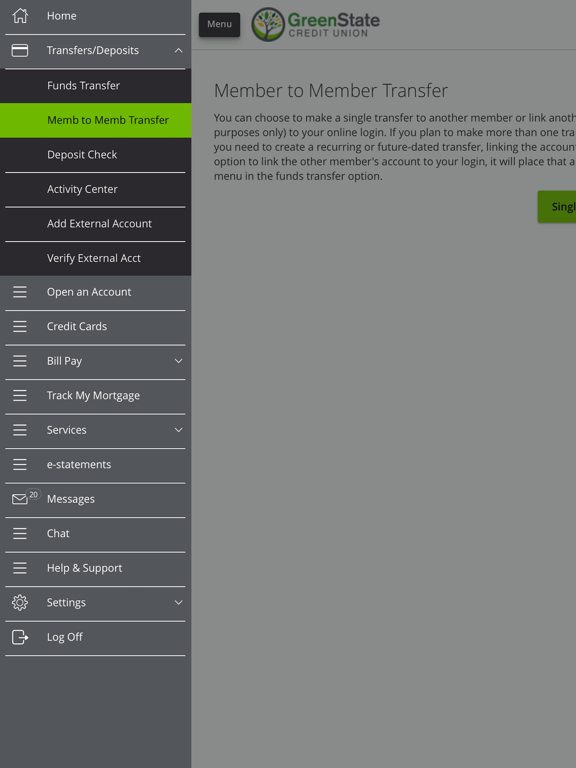Viewport: 576px width, 768px height.
Task: Open Track My Mortgage label
Action: (x=94, y=395)
